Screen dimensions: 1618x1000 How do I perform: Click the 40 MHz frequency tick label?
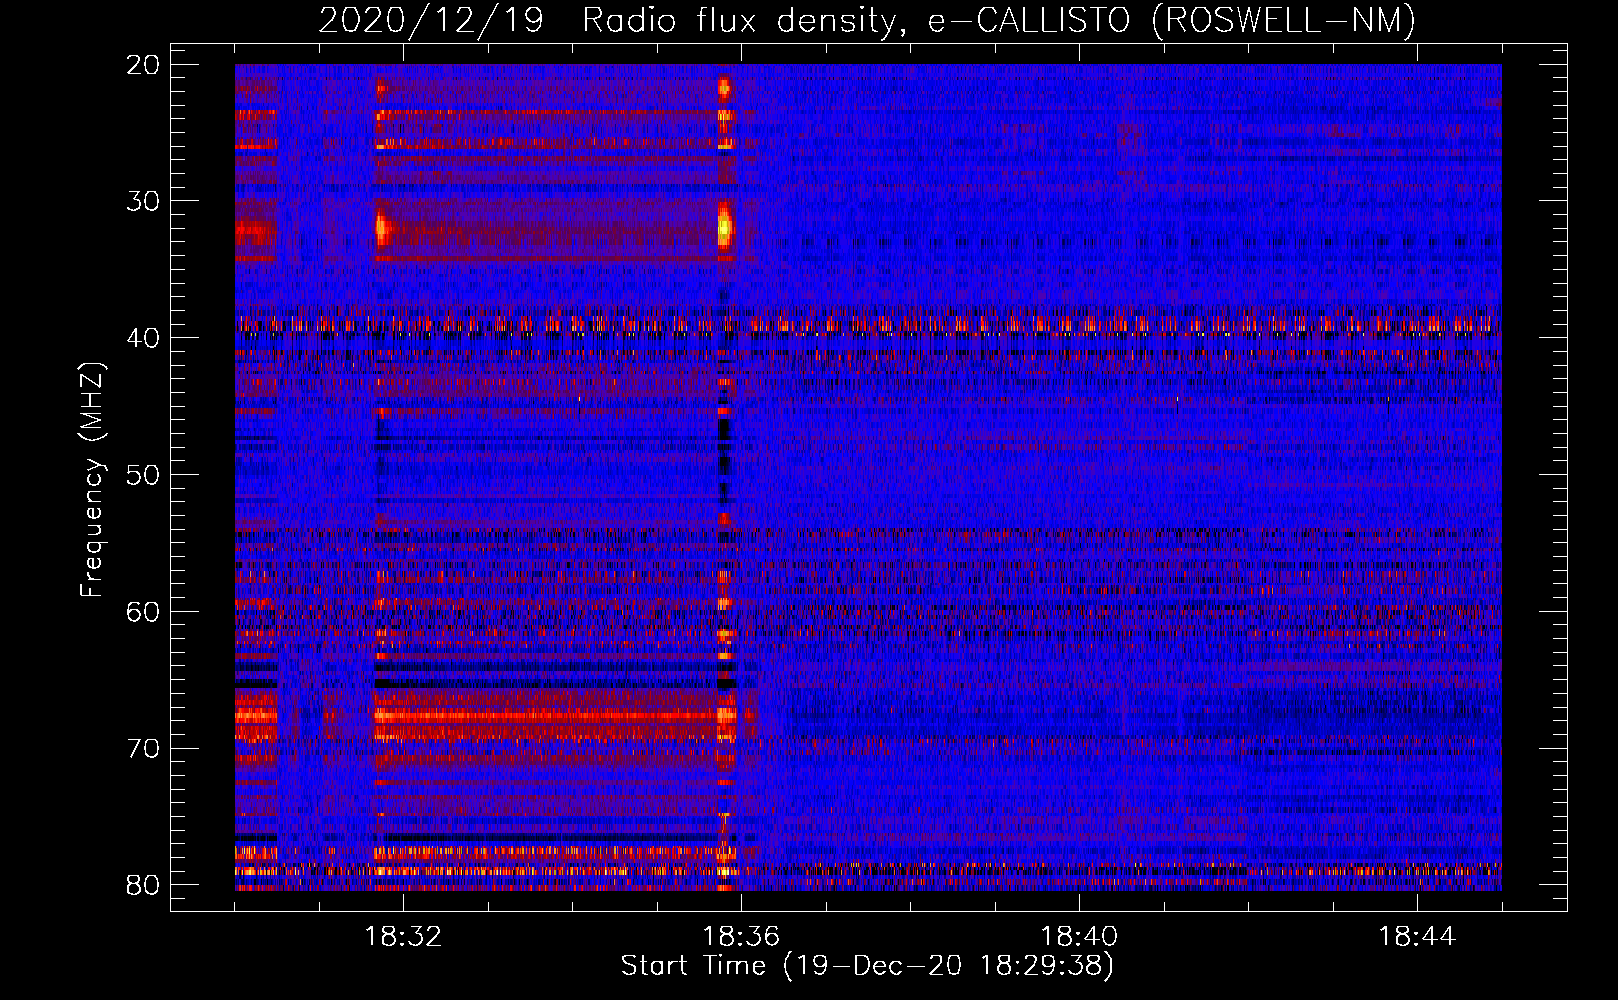pos(143,338)
